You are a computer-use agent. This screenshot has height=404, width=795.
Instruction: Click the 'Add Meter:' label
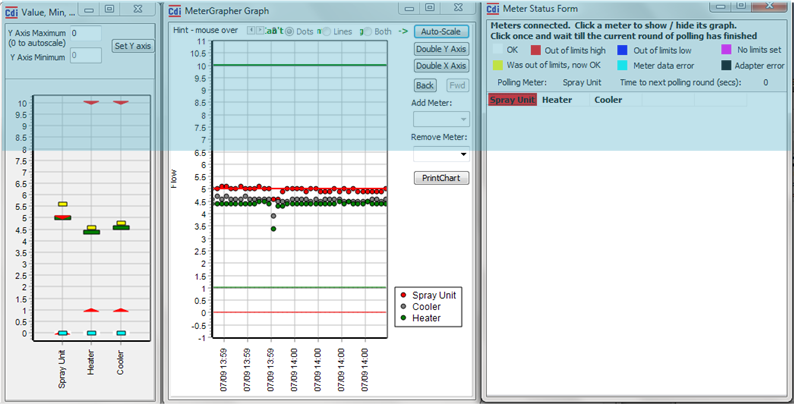[431, 103]
